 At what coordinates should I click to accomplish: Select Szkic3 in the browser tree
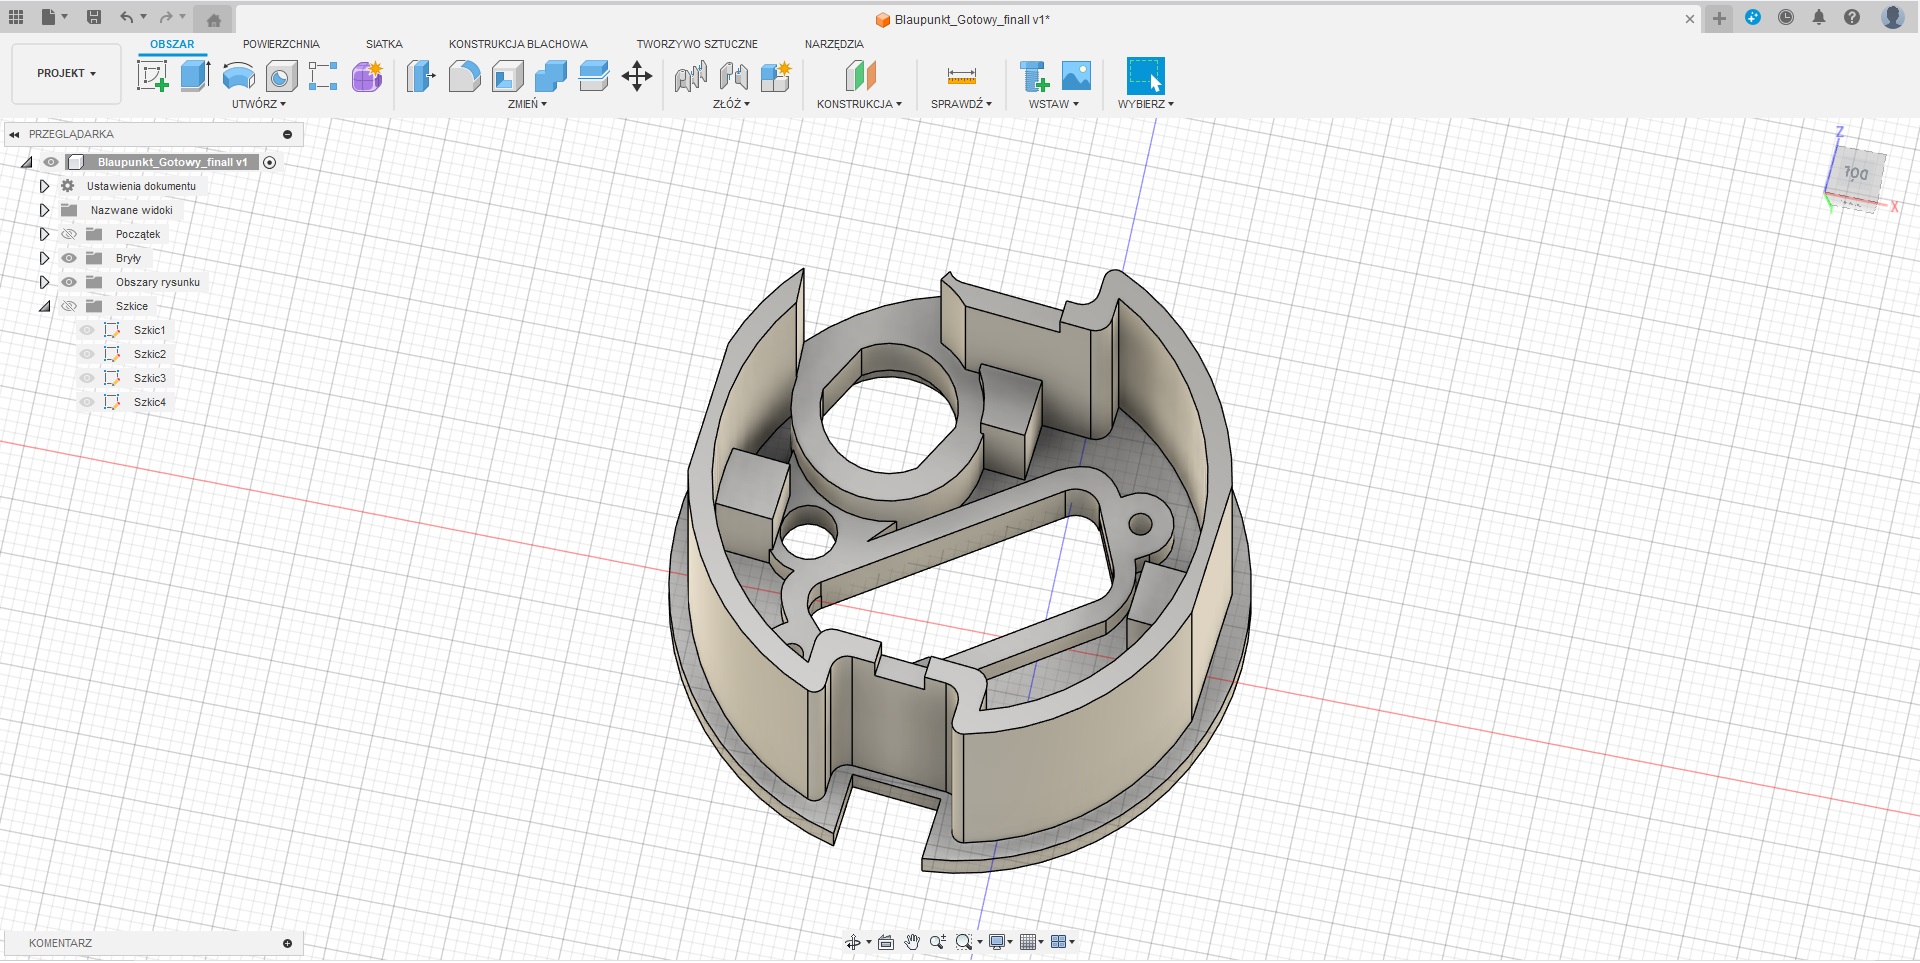pyautogui.click(x=150, y=378)
